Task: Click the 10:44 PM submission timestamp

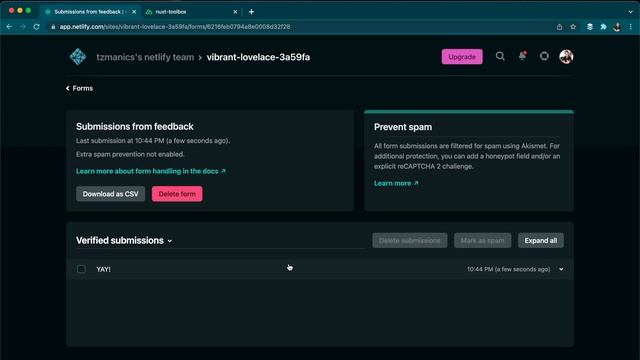Action: pyautogui.click(x=509, y=269)
